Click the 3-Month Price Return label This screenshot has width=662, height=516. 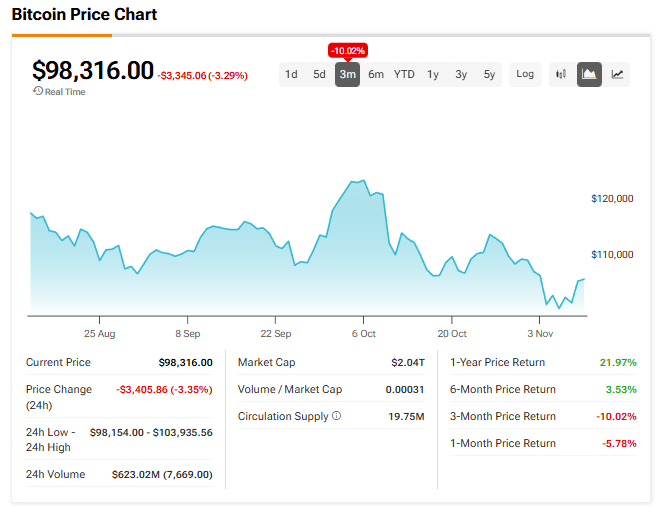point(503,416)
